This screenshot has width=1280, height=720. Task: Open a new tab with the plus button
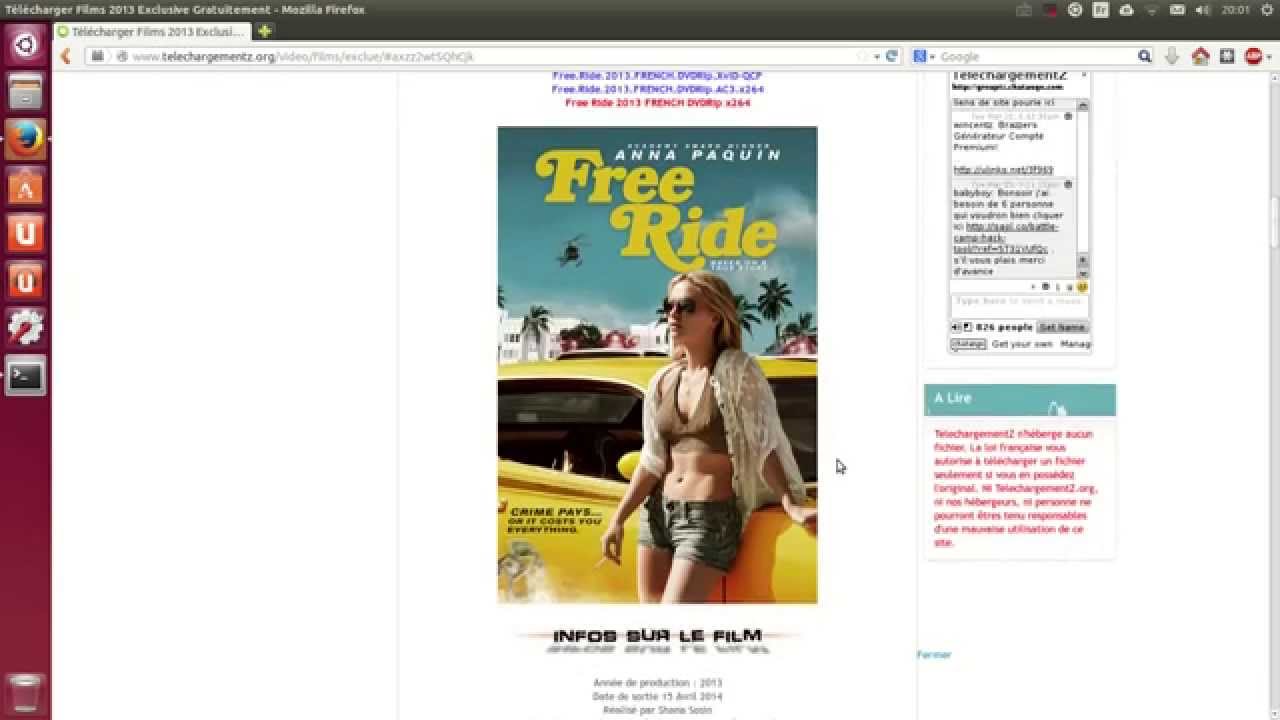click(x=264, y=31)
